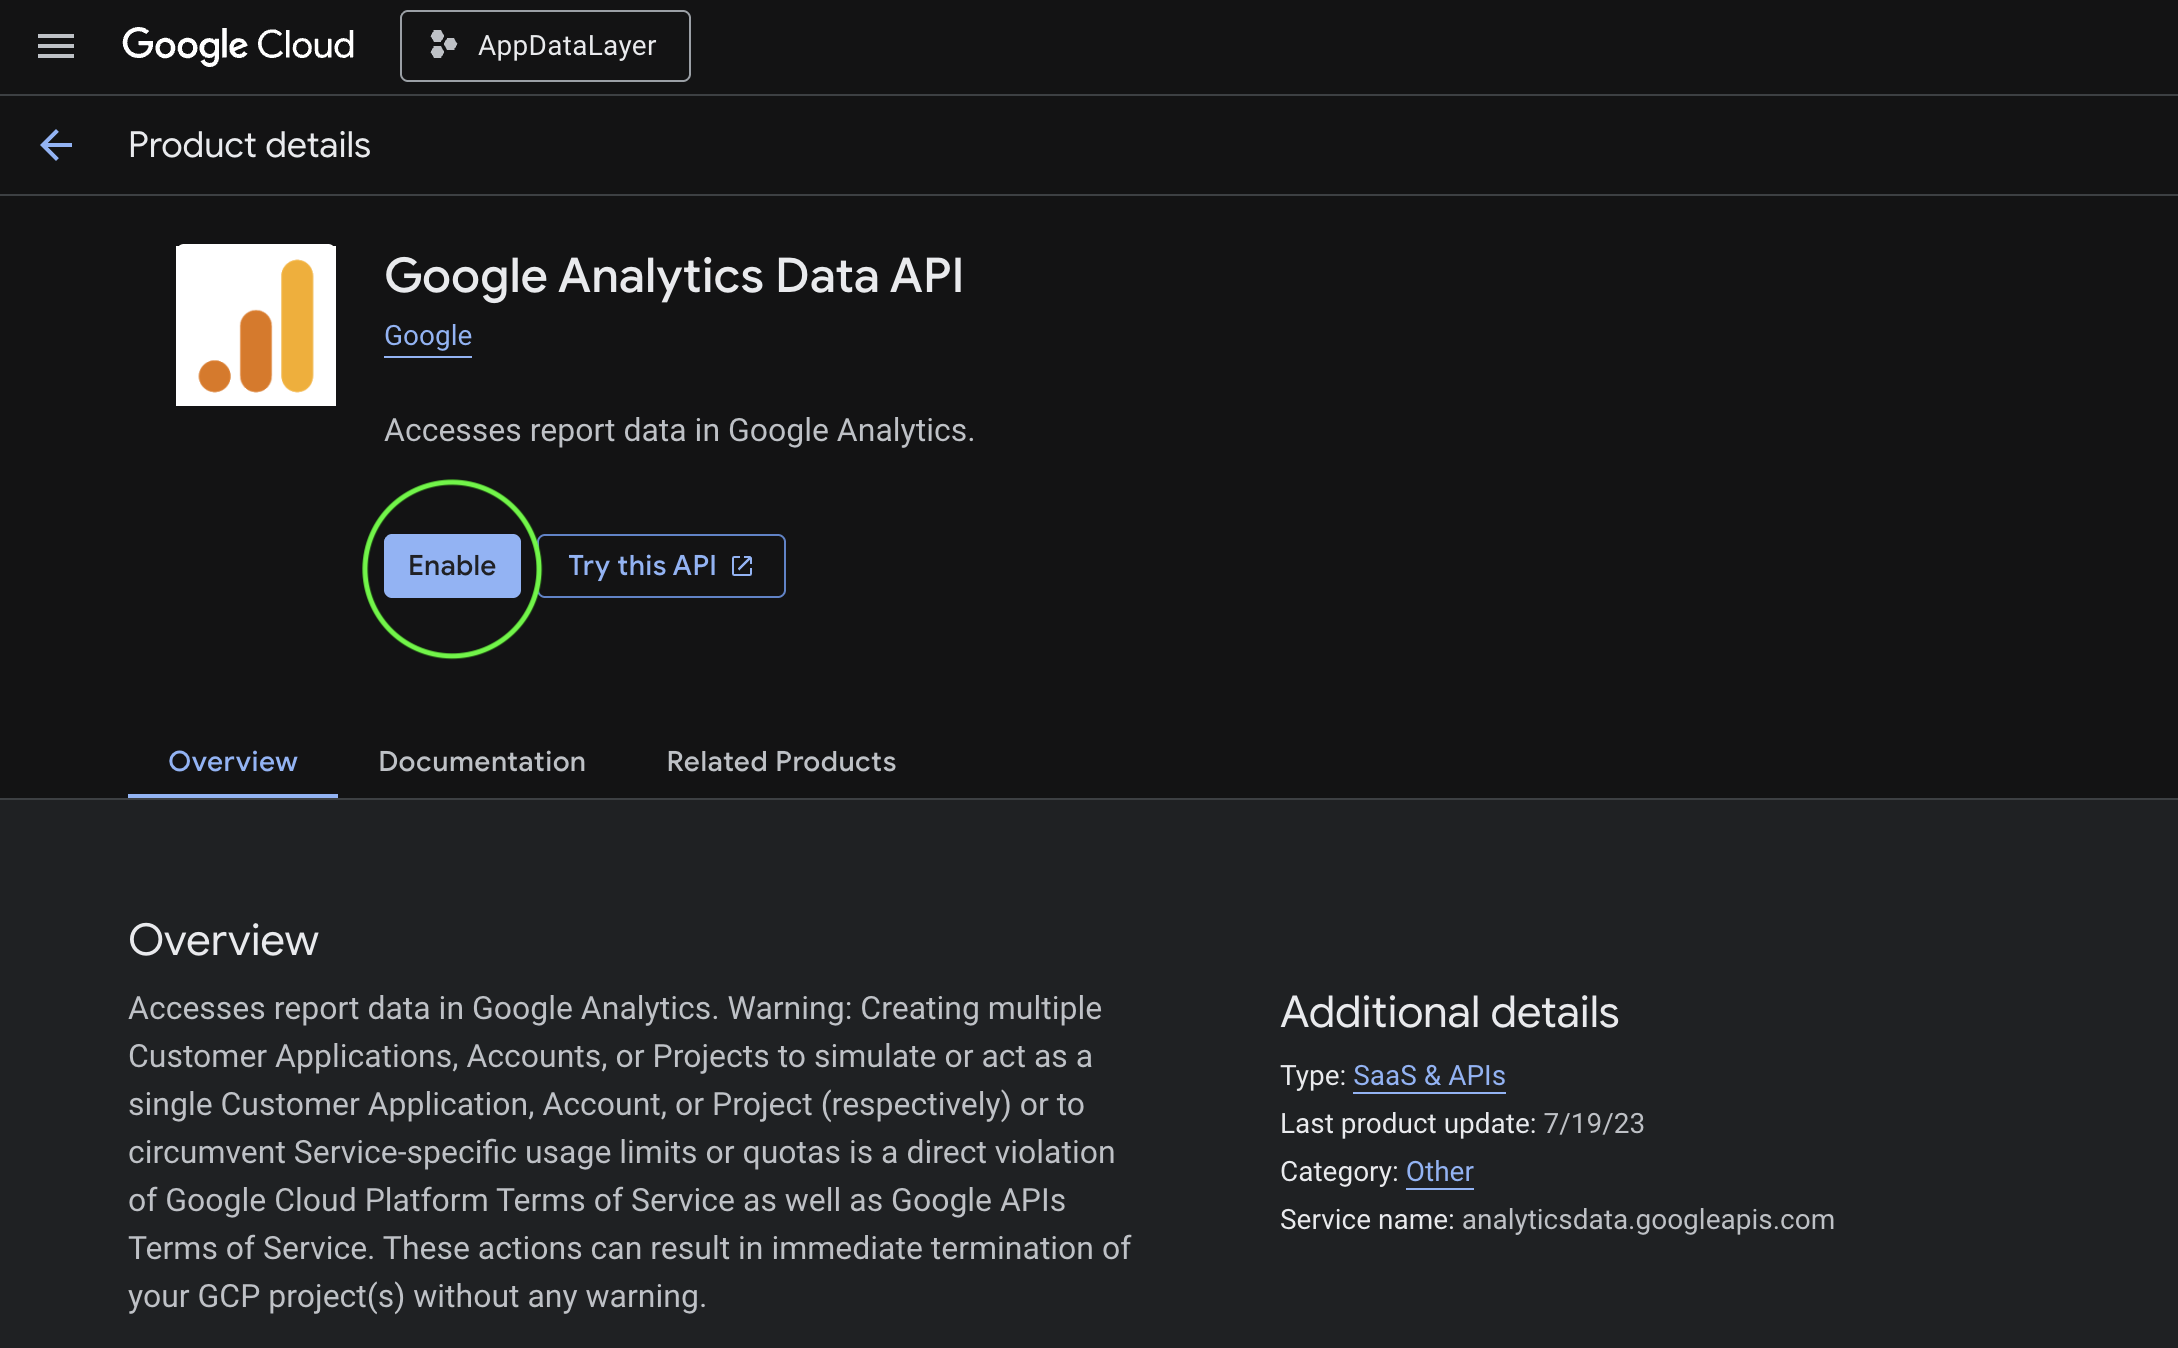The image size is (2178, 1348).
Task: Click the analyticsdata.googleapis.com service name
Action: (1648, 1220)
